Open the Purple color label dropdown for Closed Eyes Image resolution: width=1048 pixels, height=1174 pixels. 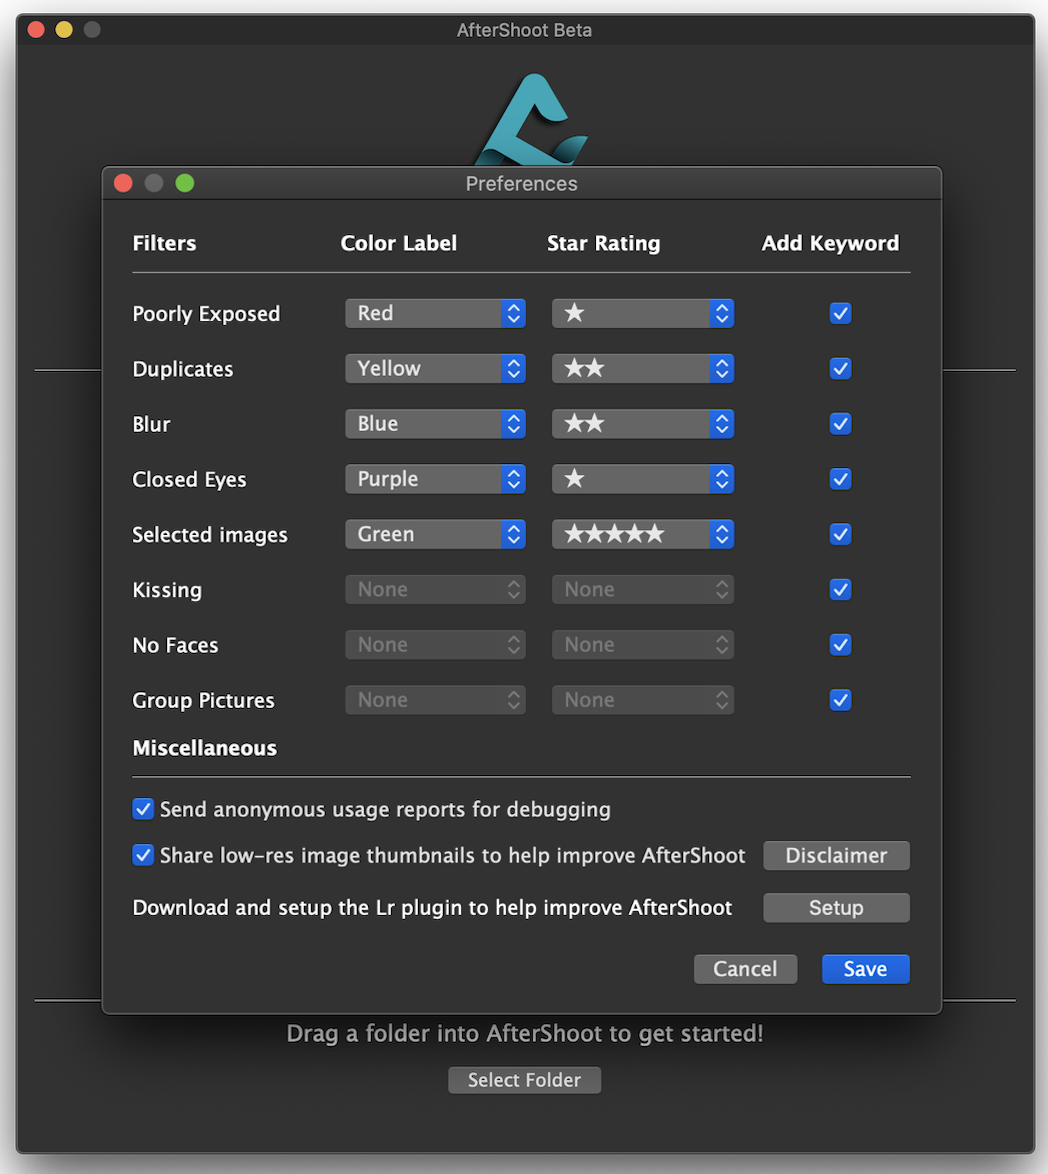click(435, 479)
